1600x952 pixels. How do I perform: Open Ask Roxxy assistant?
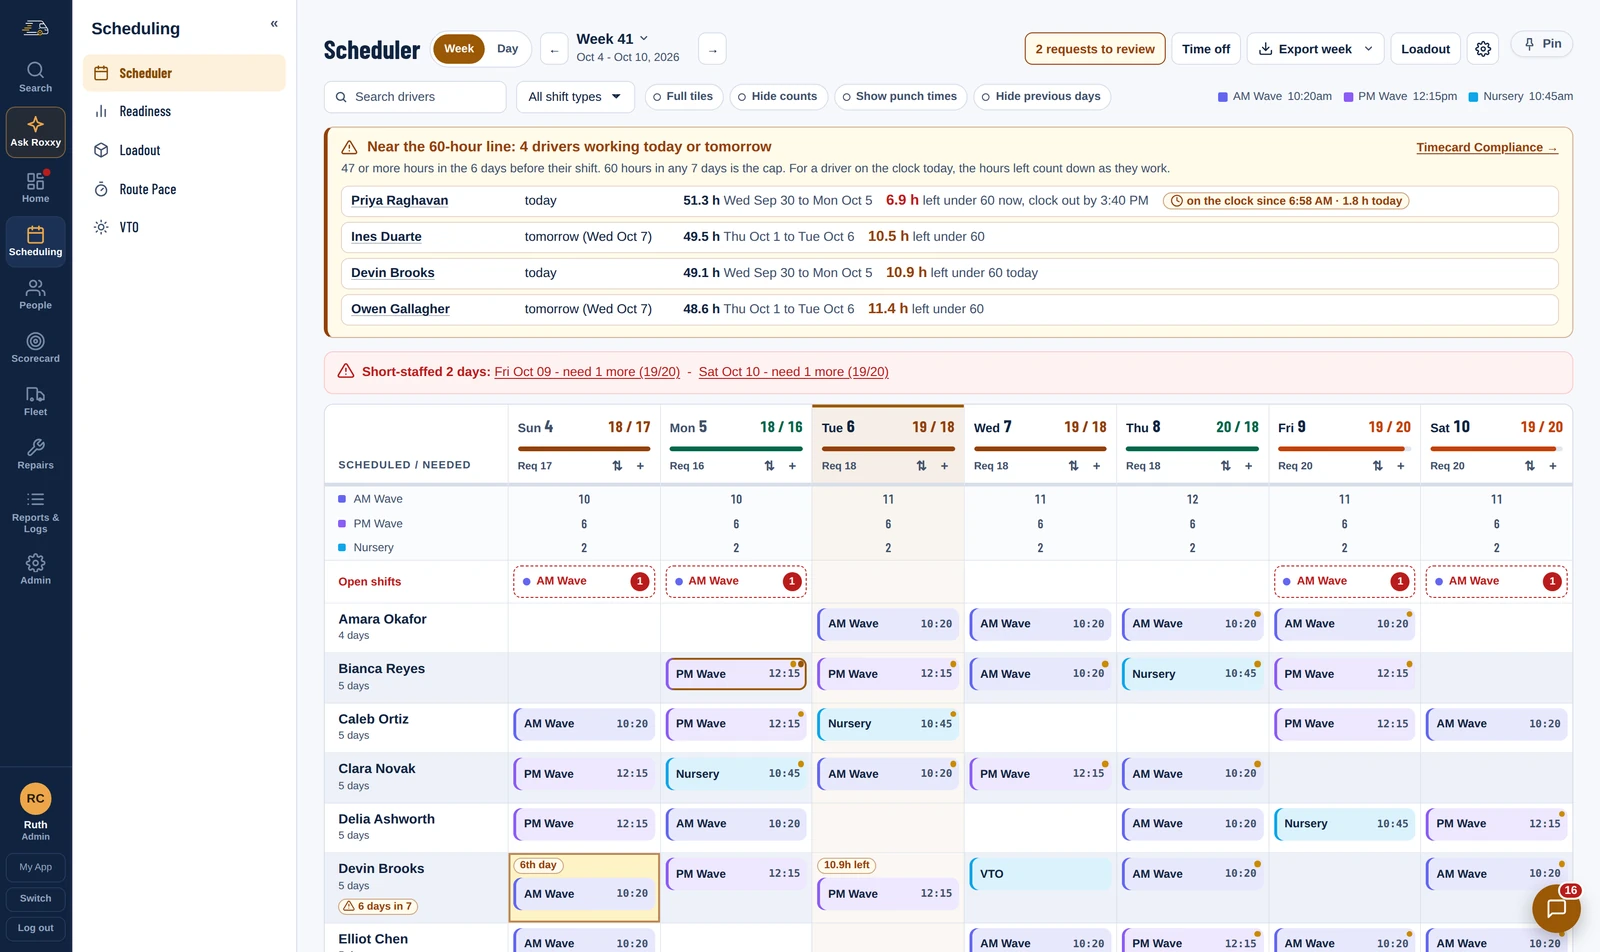[x=35, y=132]
